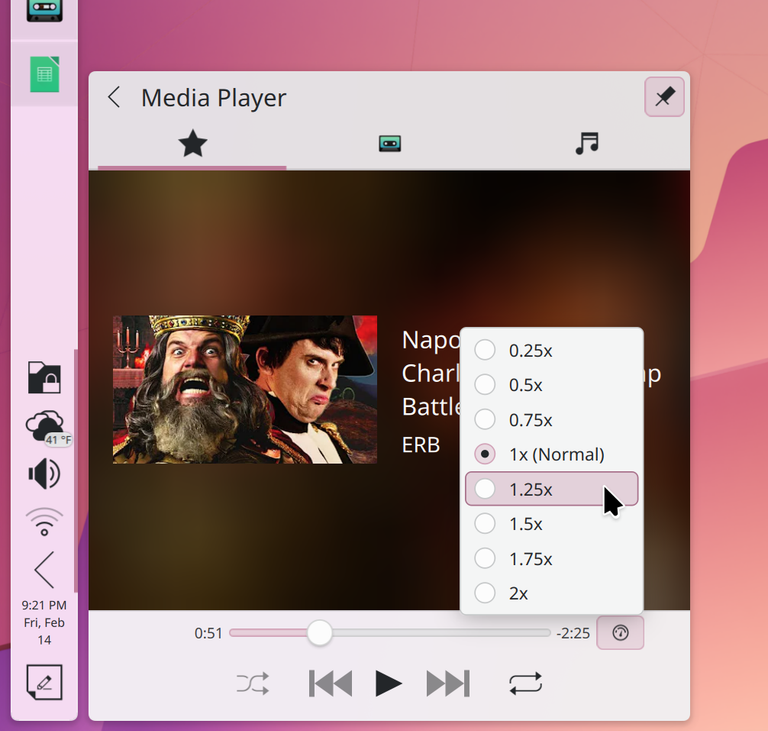Skip to the previous track

pyautogui.click(x=330, y=684)
